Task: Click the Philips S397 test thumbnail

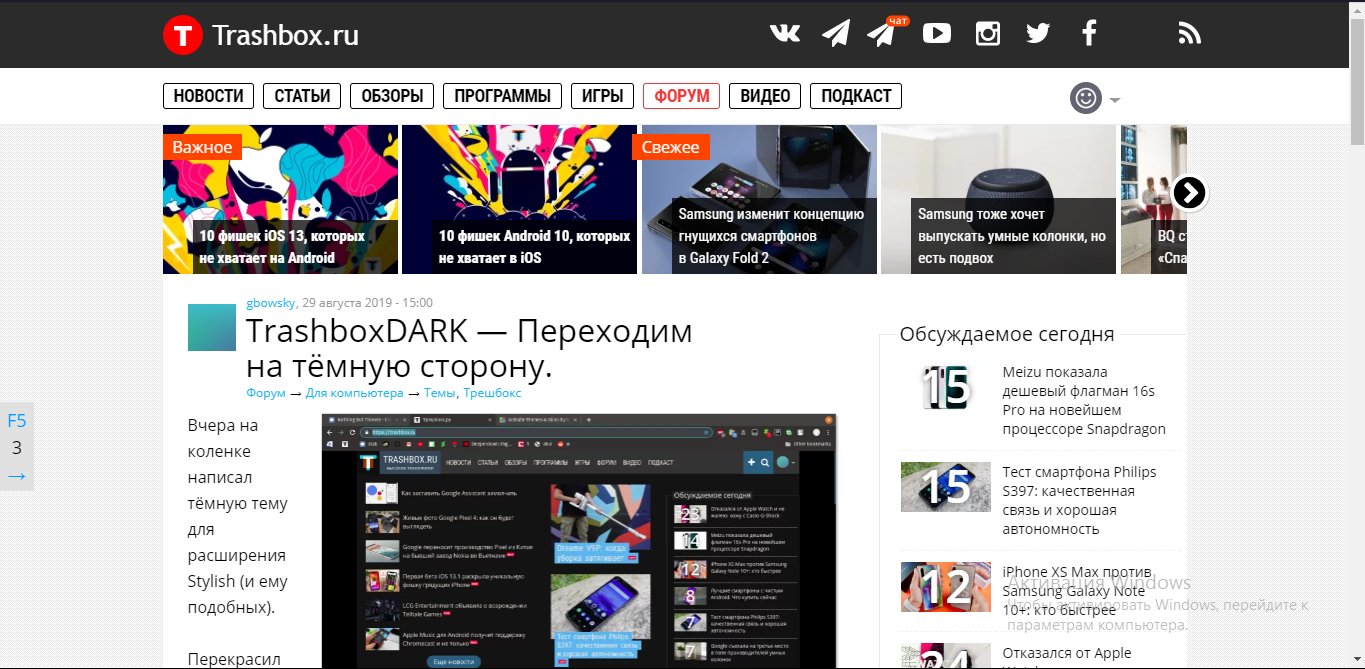Action: tap(946, 487)
